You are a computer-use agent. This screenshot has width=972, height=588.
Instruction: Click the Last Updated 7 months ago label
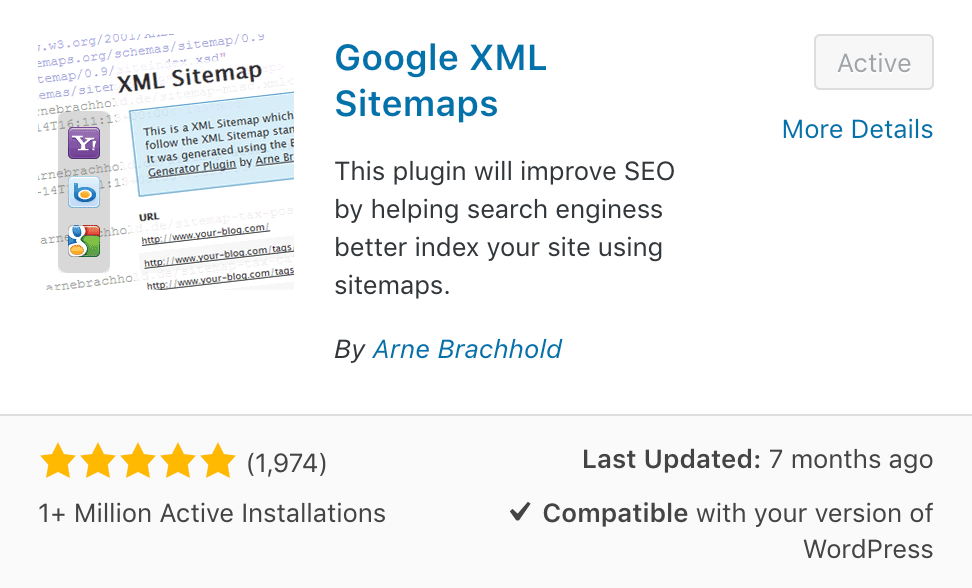click(758, 460)
